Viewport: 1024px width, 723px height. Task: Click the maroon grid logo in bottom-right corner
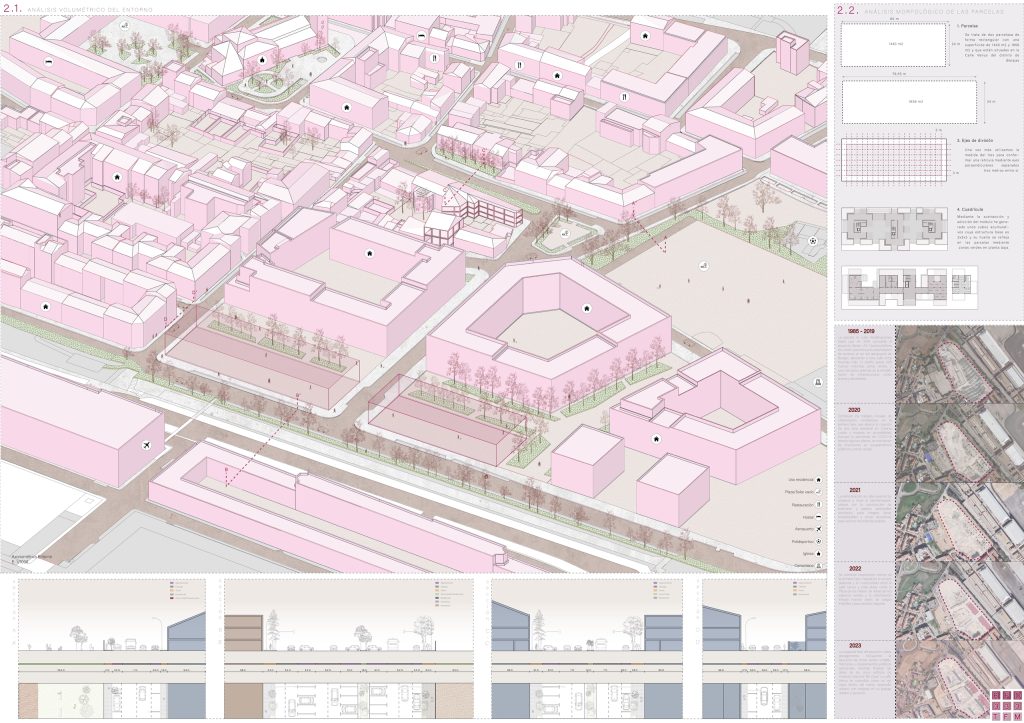1002,704
